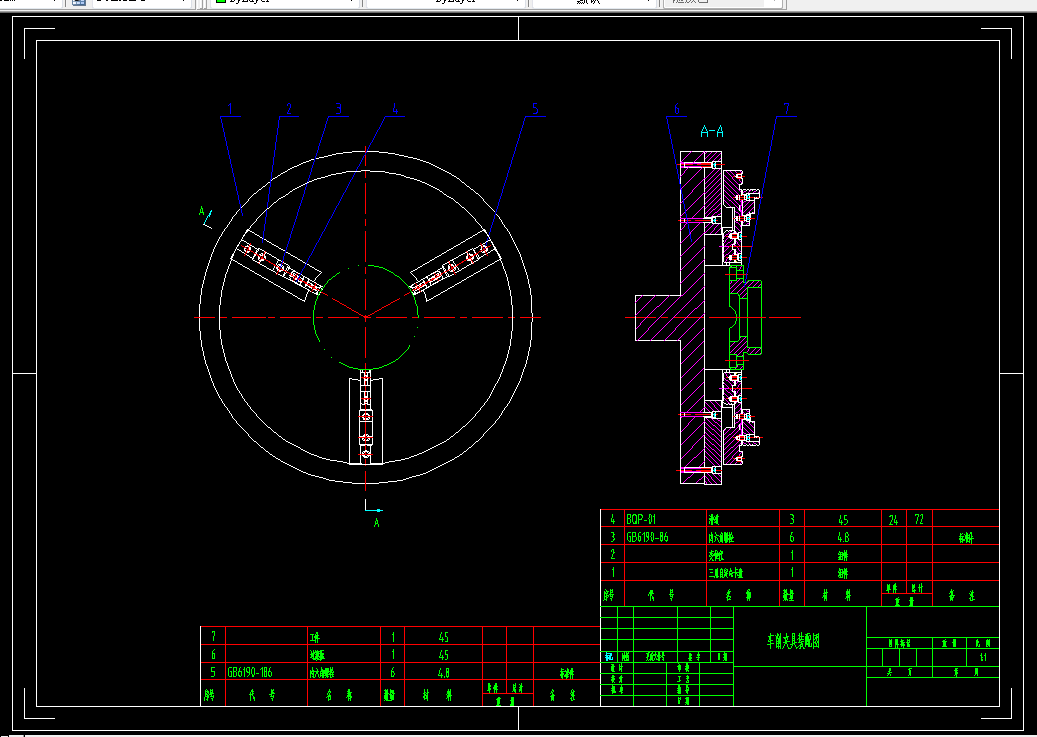Click quantity 6 in the GB6190-186 row
Image resolution: width=1037 pixels, height=737 pixels.
[392, 672]
